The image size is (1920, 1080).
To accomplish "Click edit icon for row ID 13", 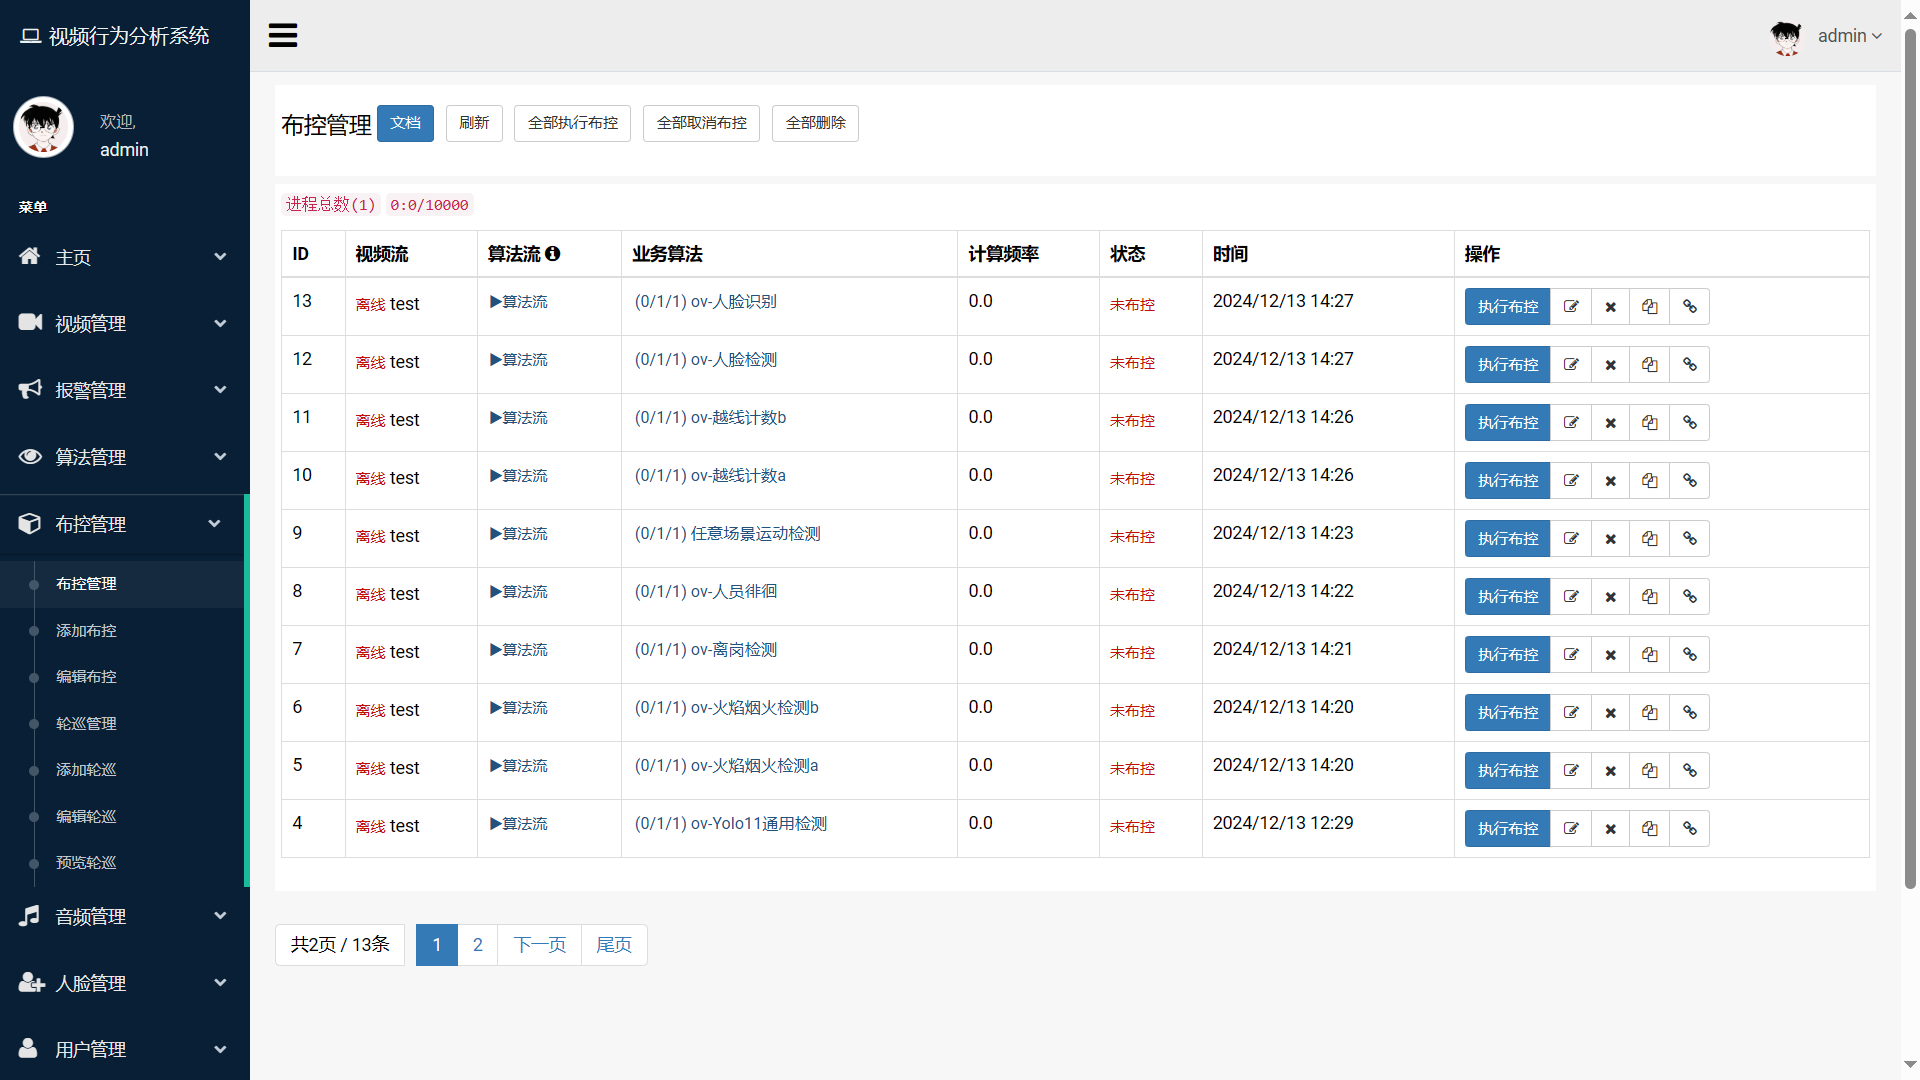I will point(1570,307).
